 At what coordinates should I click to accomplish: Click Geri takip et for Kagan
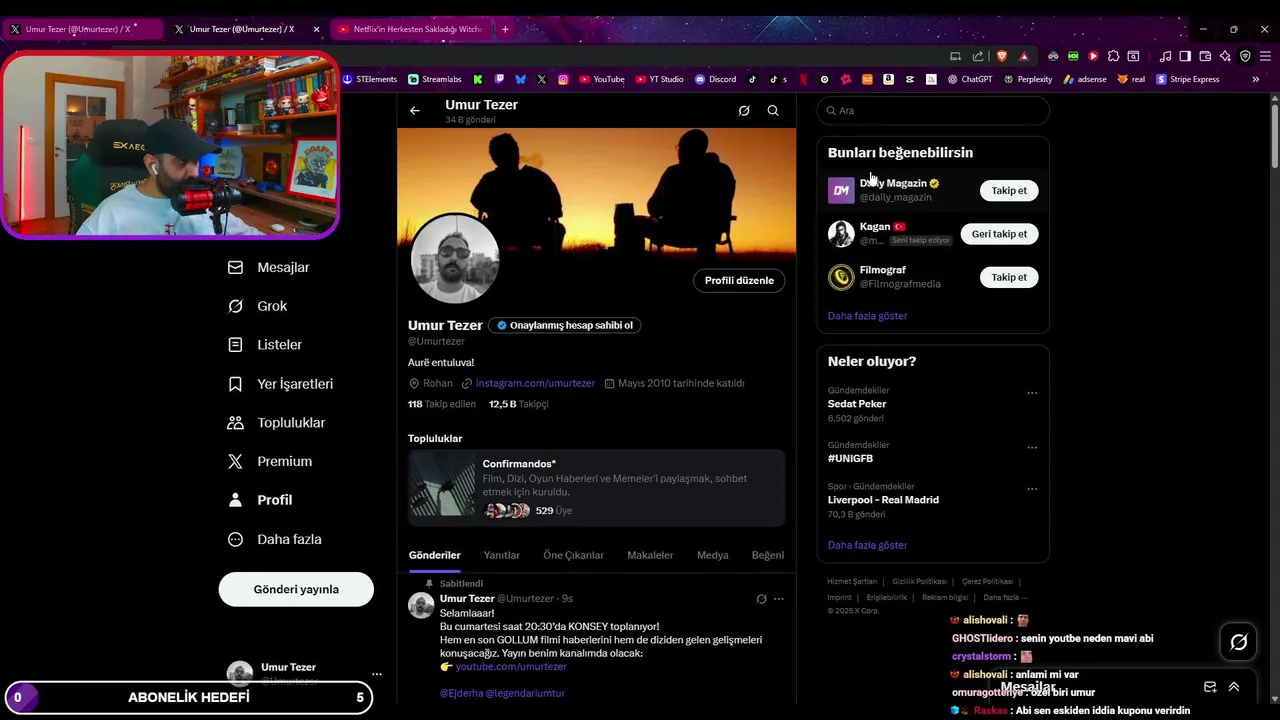(x=999, y=234)
